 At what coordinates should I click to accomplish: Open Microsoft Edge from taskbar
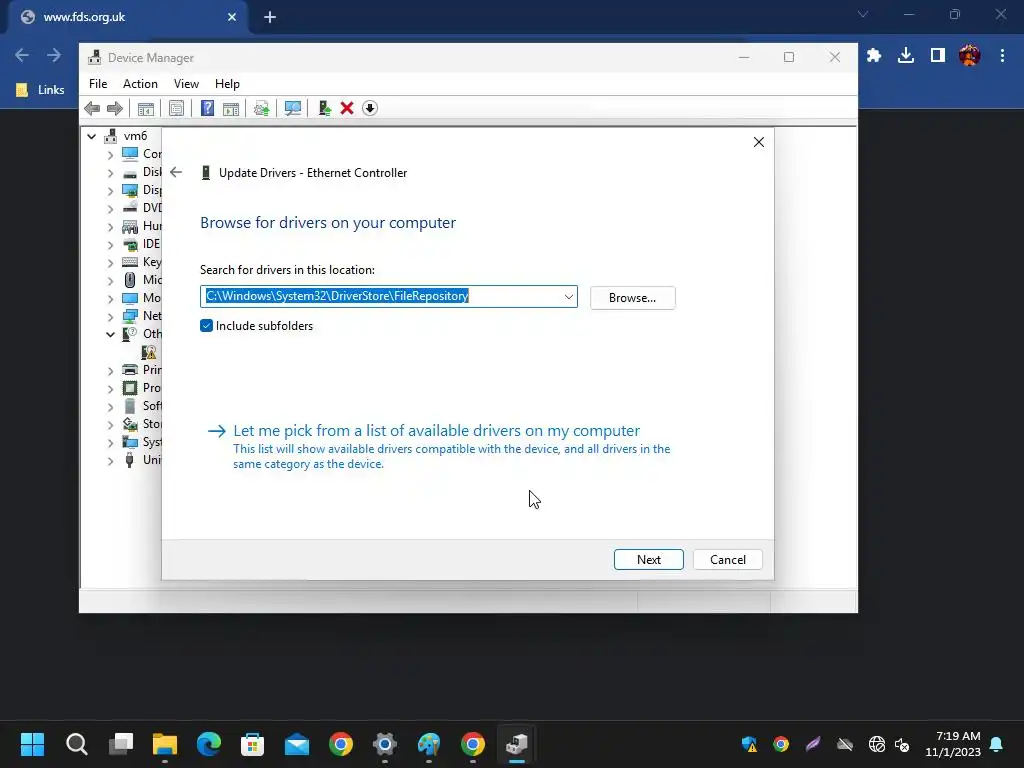tap(209, 744)
